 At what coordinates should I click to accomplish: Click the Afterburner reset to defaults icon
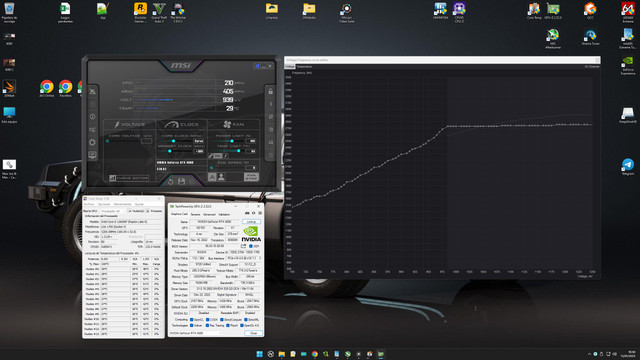[x=170, y=182]
